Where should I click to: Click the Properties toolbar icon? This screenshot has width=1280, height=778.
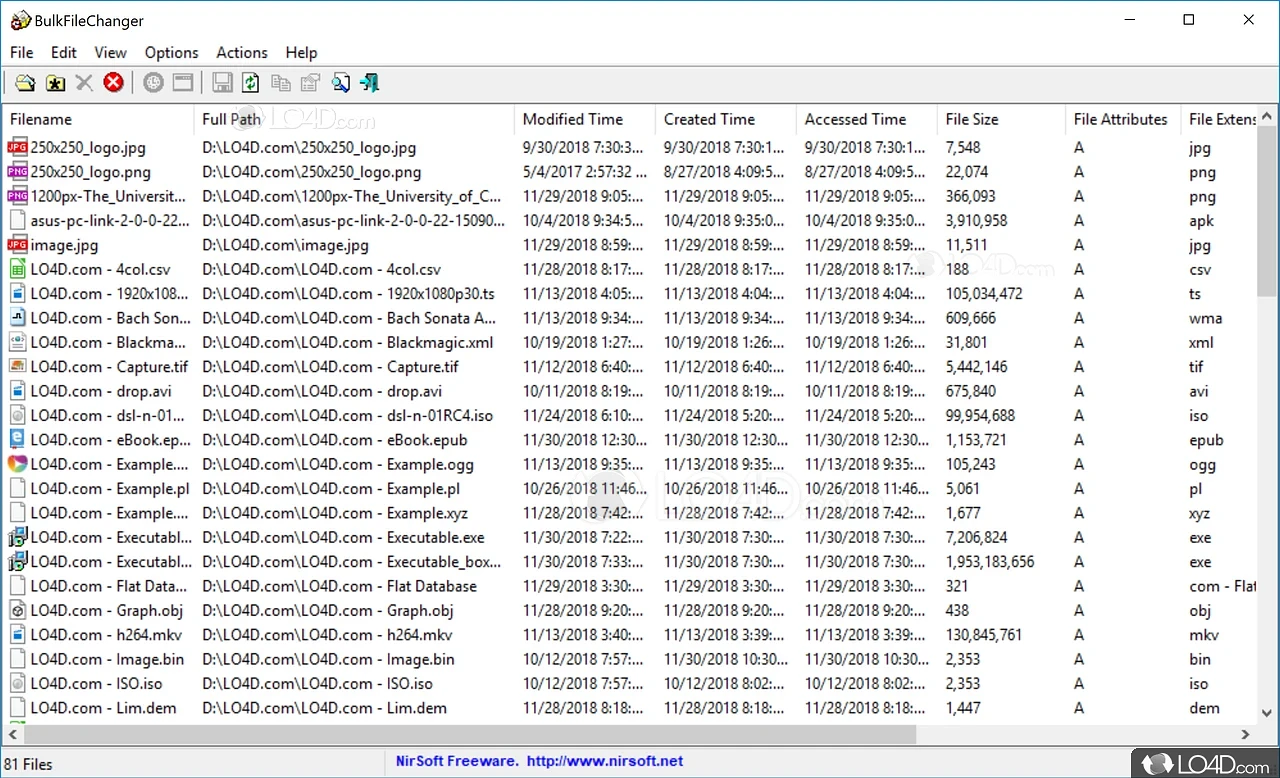311,83
